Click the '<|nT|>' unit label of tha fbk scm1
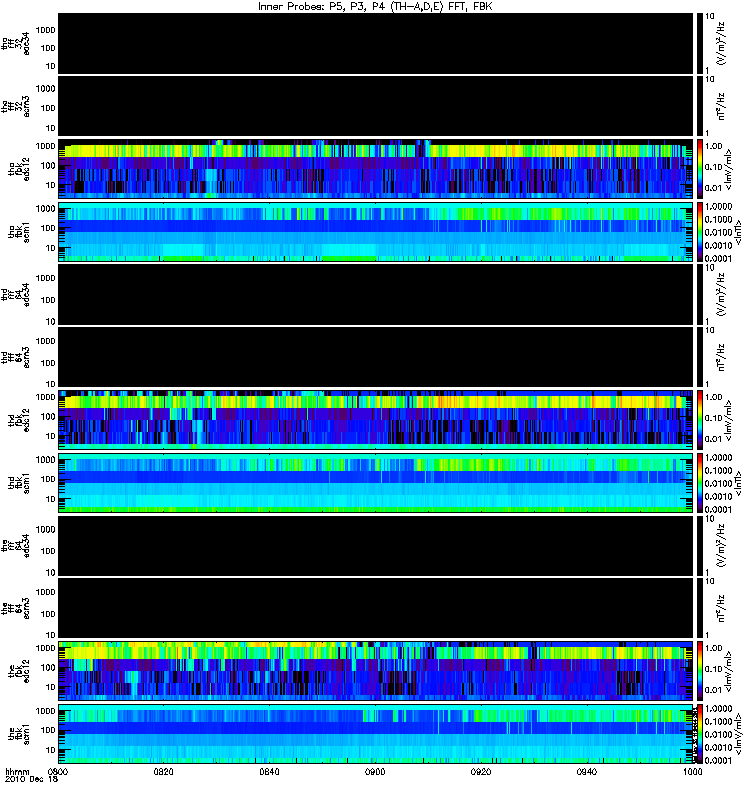The image size is (750, 800). click(737, 232)
